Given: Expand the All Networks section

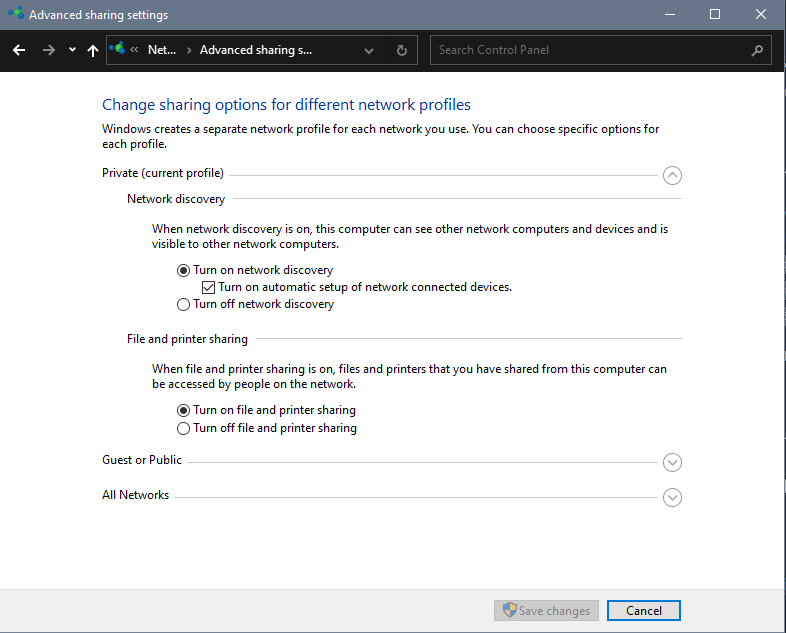Looking at the screenshot, I should (x=672, y=497).
